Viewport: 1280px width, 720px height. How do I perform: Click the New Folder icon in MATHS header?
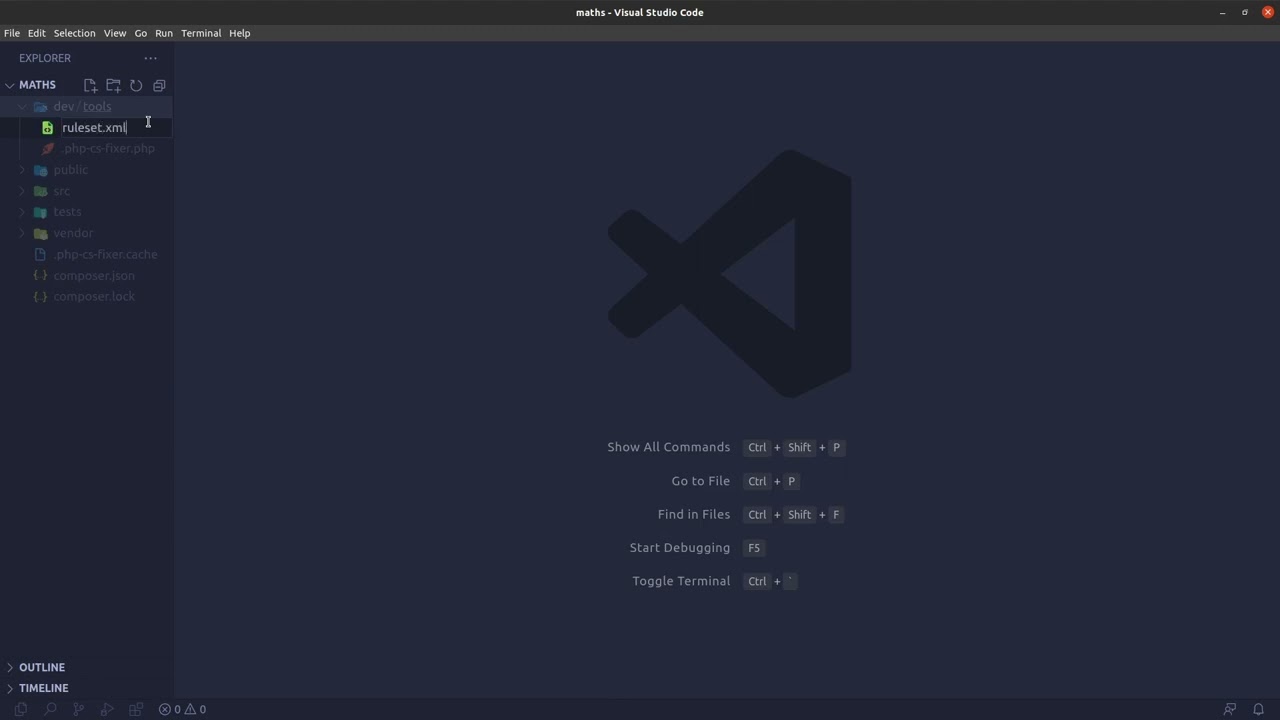pyautogui.click(x=113, y=86)
